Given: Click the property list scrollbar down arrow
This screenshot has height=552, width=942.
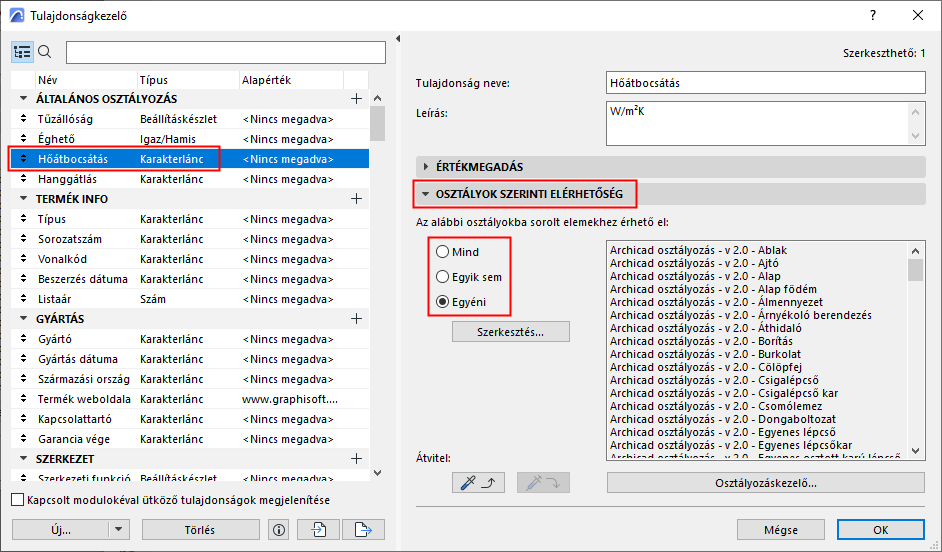Looking at the screenshot, I should point(377,473).
